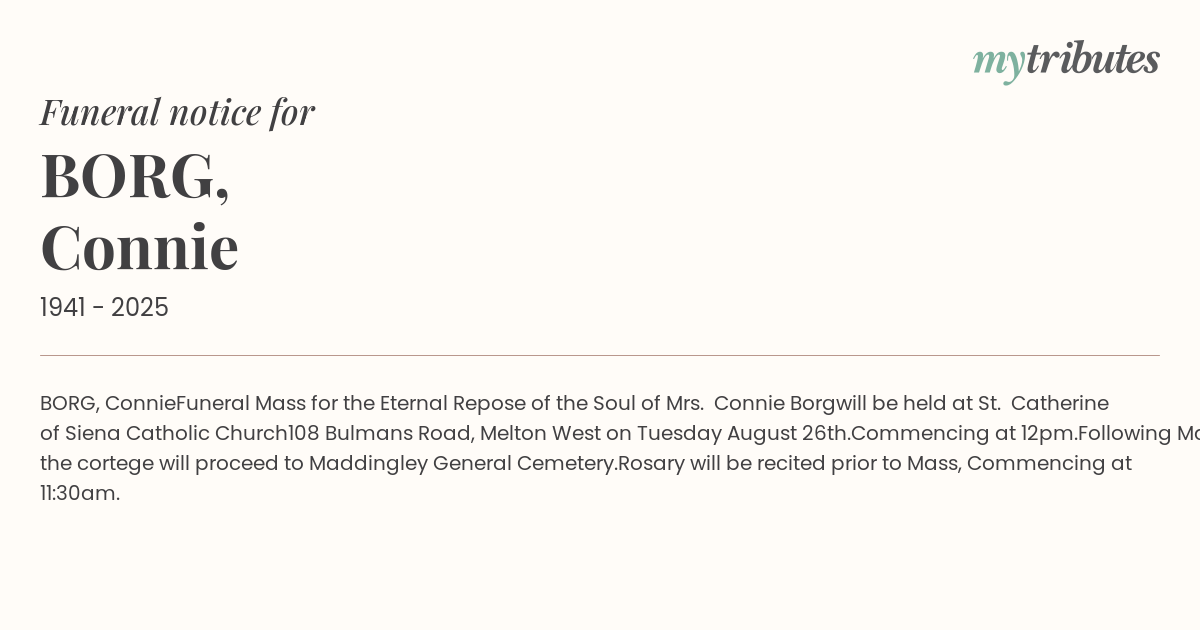
Task: Click "Funeral Mass" in the notice text
Action: point(231,403)
